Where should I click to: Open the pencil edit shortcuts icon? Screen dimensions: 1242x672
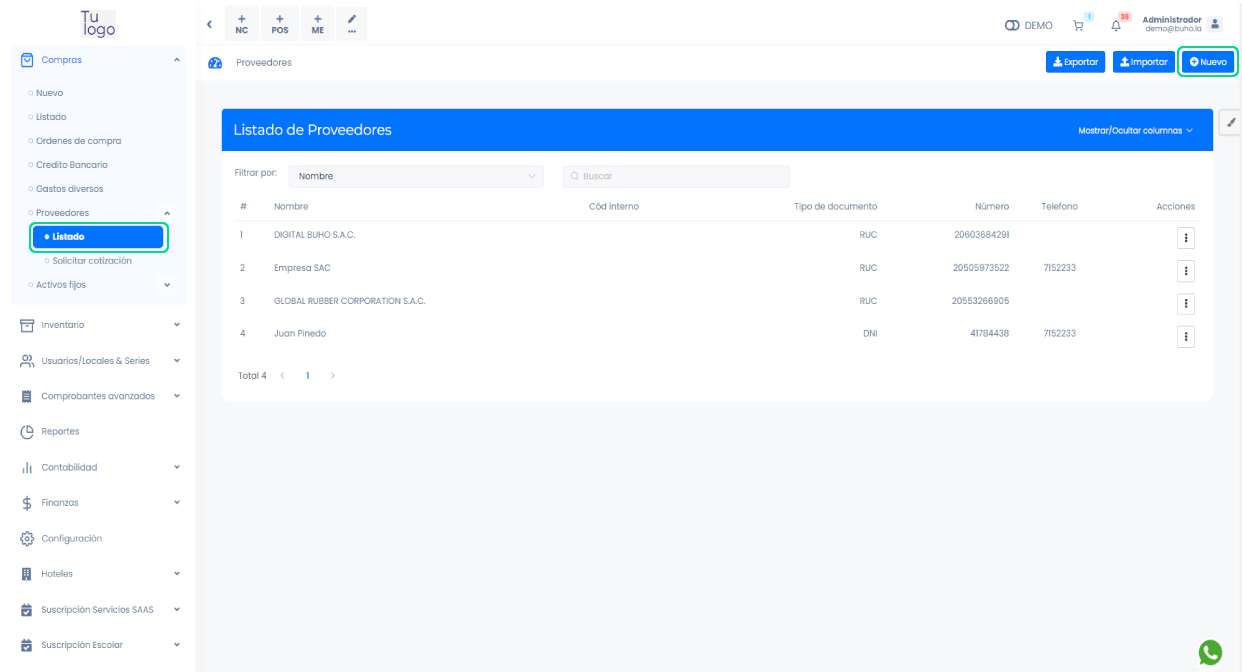tap(352, 24)
